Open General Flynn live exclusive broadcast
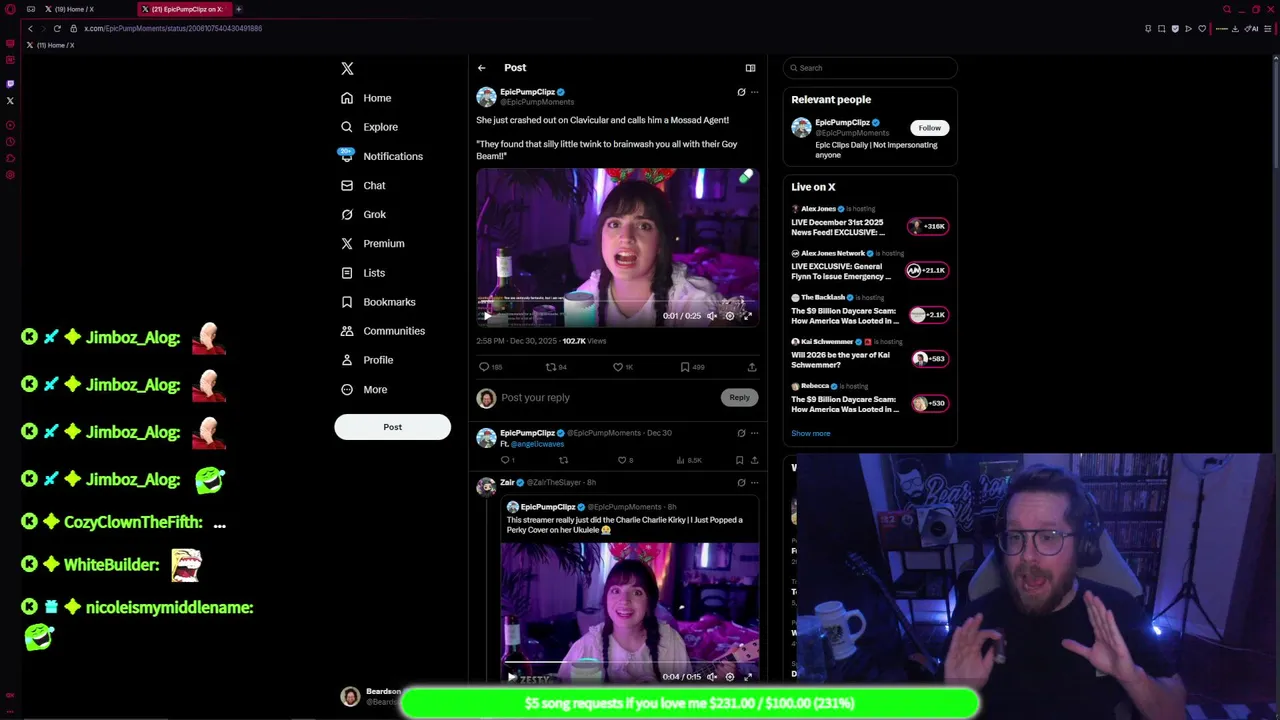This screenshot has width=1280, height=720. [869, 266]
